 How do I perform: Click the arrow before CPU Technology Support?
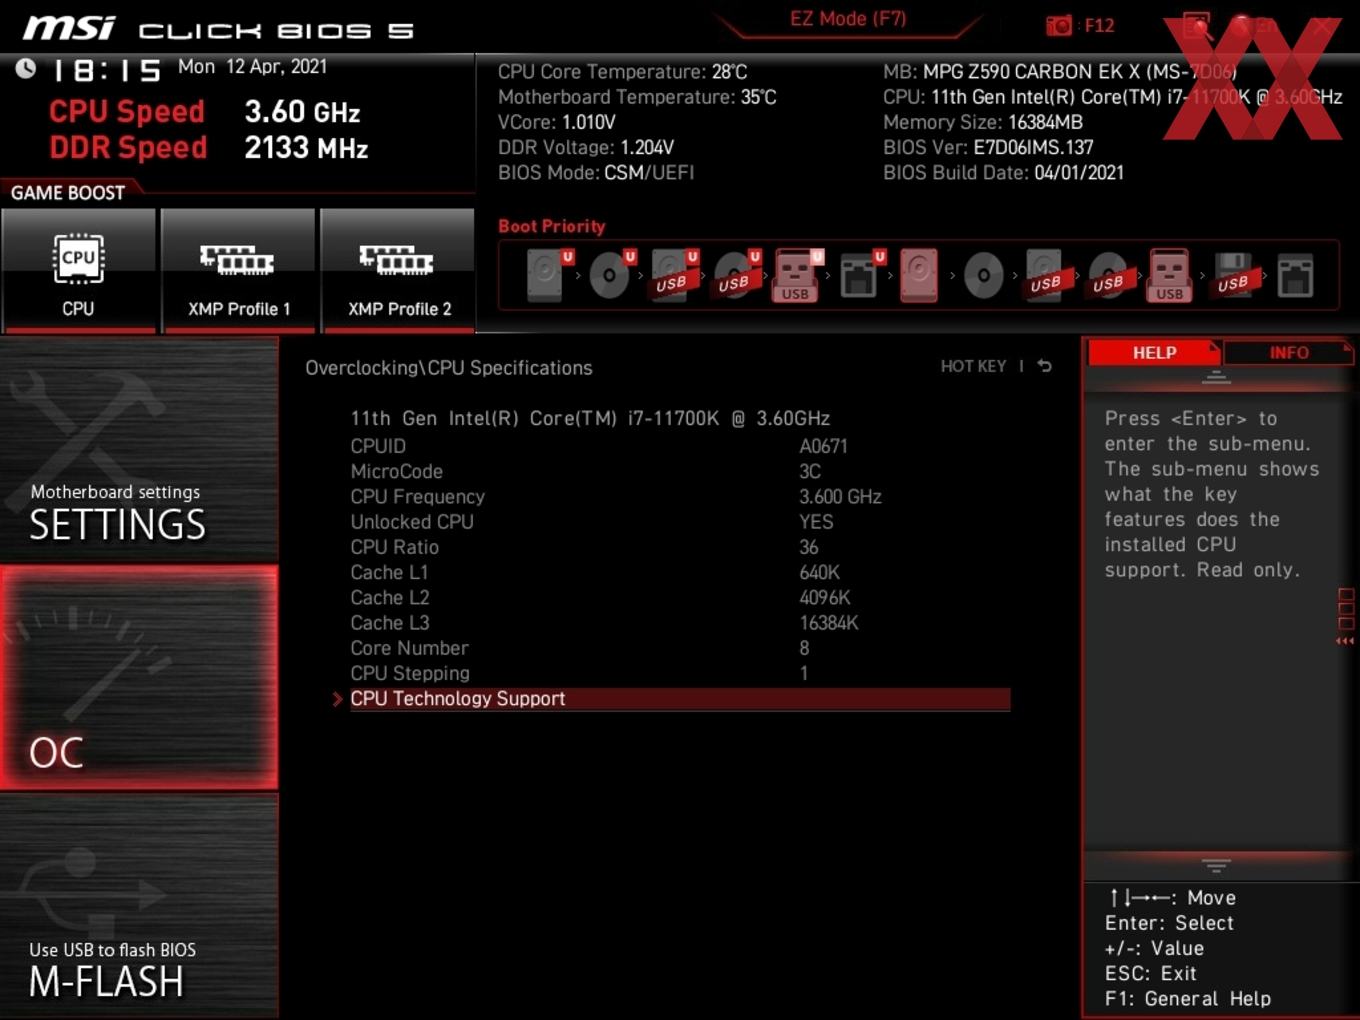[x=338, y=699]
